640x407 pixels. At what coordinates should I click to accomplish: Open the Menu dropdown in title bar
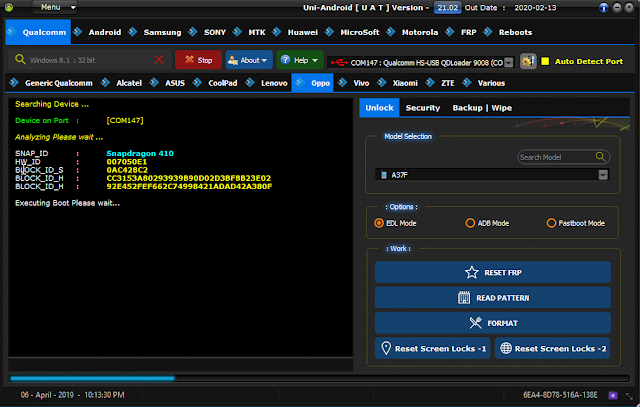tap(55, 7)
